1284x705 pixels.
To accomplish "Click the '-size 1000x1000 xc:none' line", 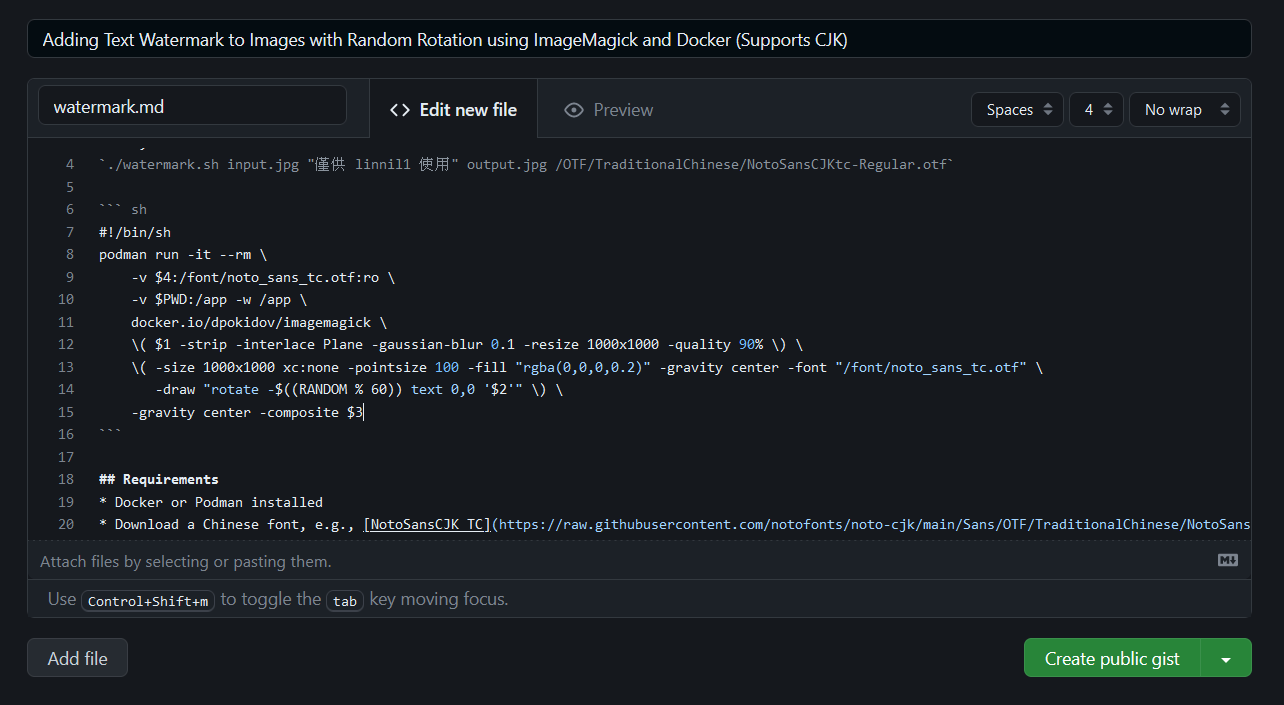I will [x=587, y=367].
